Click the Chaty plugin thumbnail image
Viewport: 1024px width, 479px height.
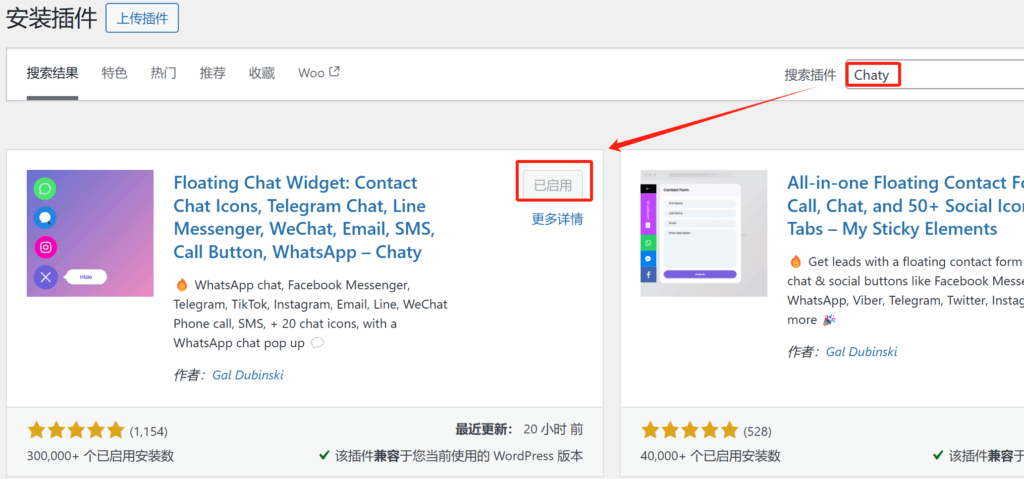pos(90,233)
